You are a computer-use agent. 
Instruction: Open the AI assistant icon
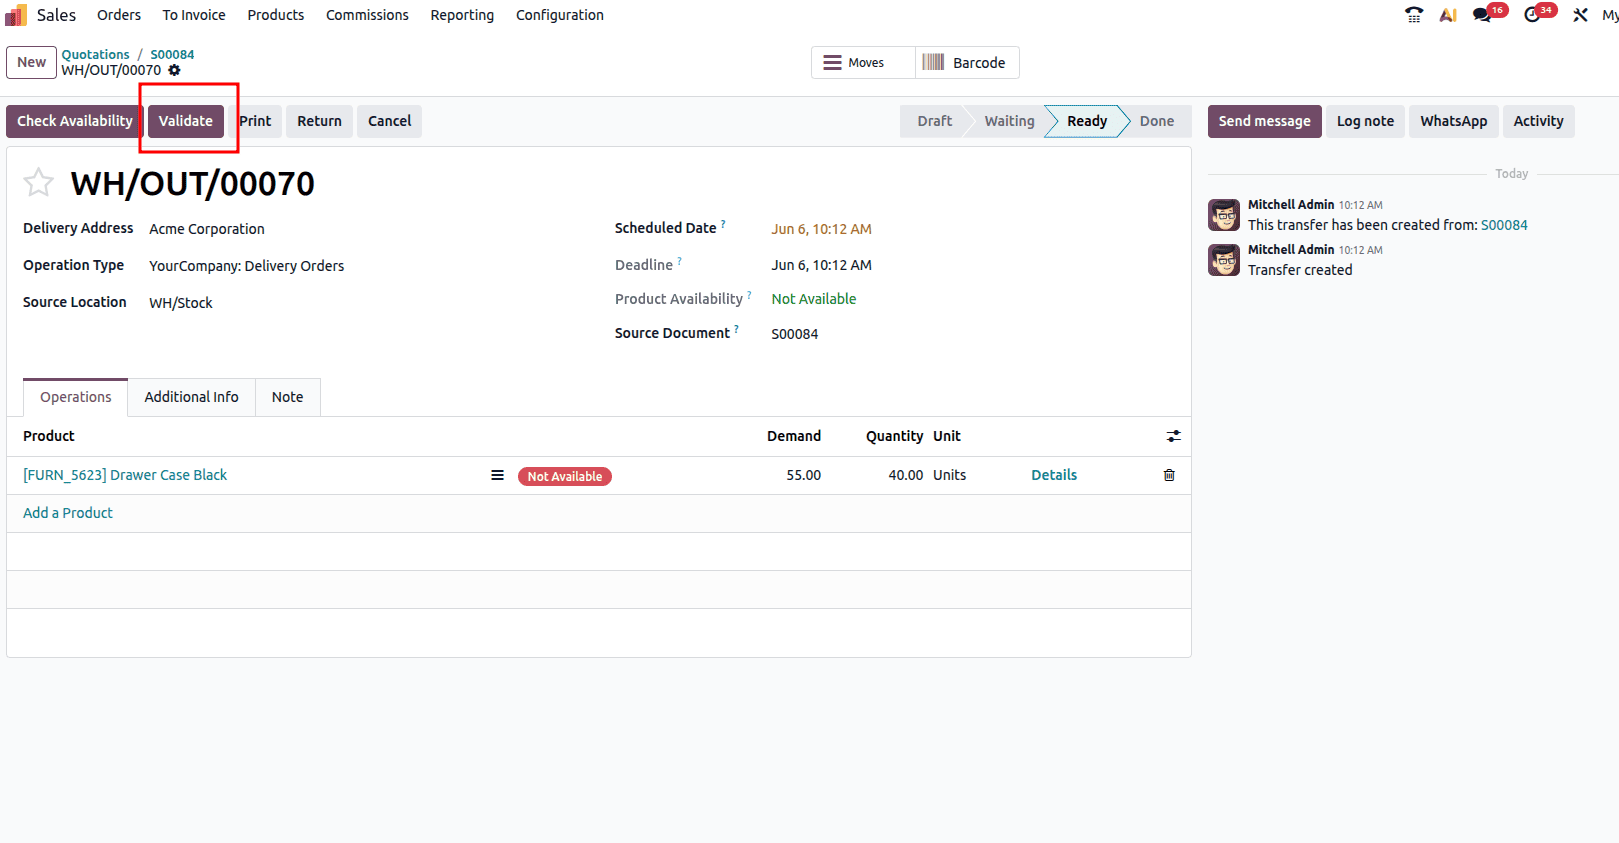point(1448,15)
